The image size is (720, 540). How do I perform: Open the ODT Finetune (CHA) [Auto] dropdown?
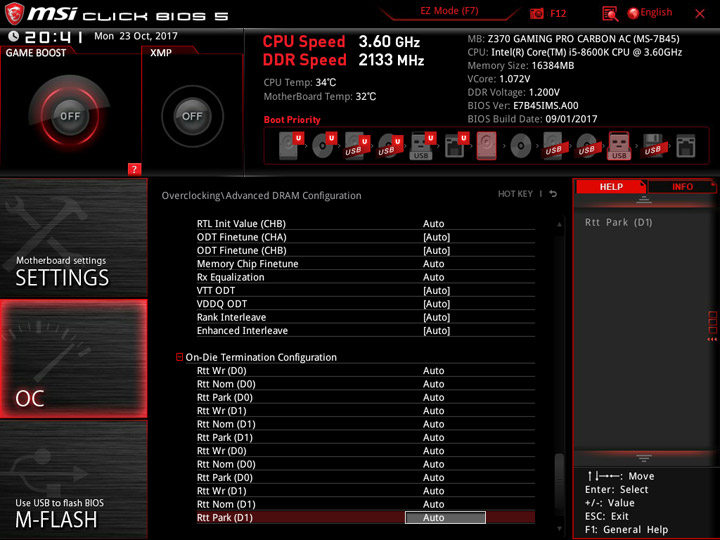pyautogui.click(x=436, y=237)
